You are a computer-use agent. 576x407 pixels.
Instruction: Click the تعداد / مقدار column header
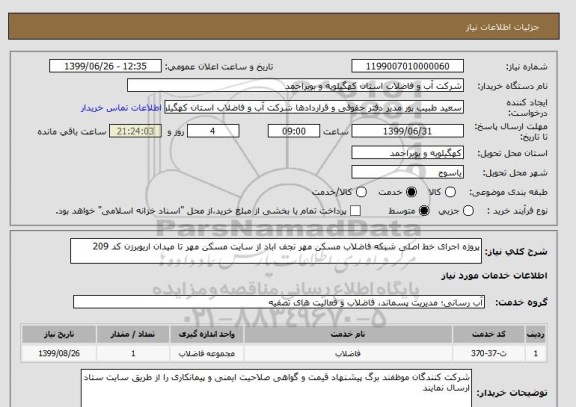[x=133, y=334]
